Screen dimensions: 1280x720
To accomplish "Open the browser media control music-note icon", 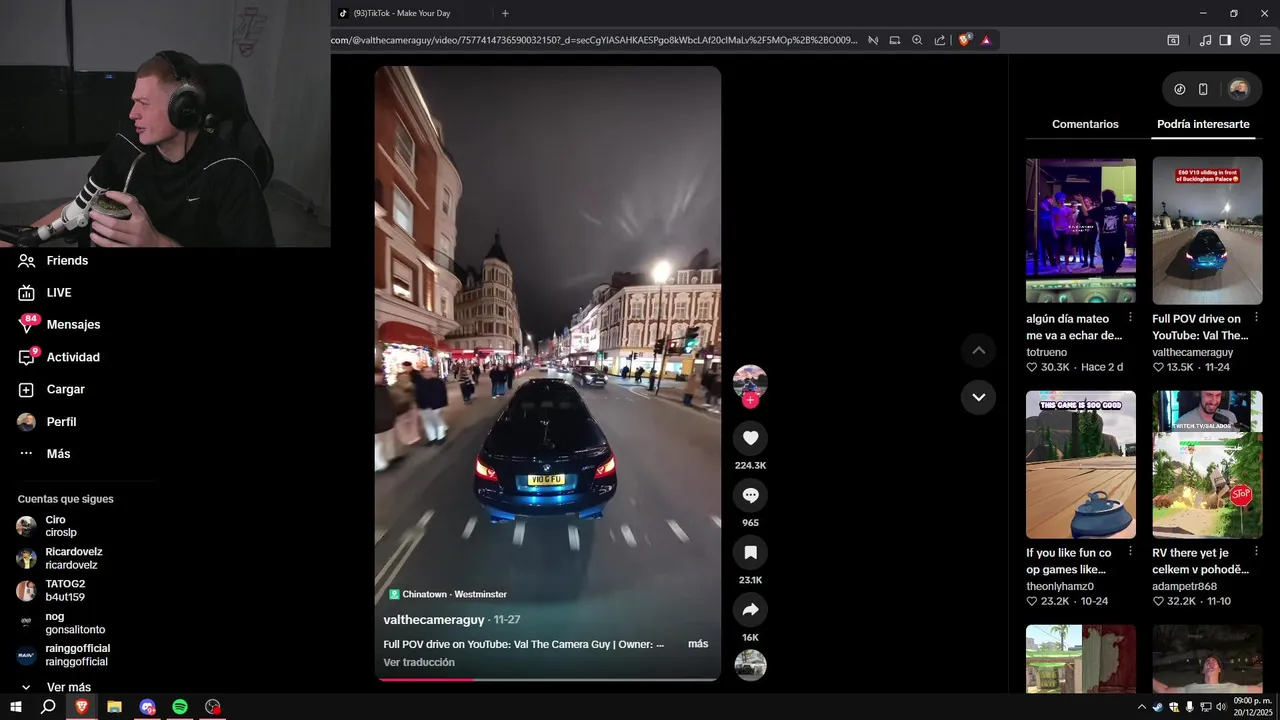I will pyautogui.click(x=1205, y=40).
